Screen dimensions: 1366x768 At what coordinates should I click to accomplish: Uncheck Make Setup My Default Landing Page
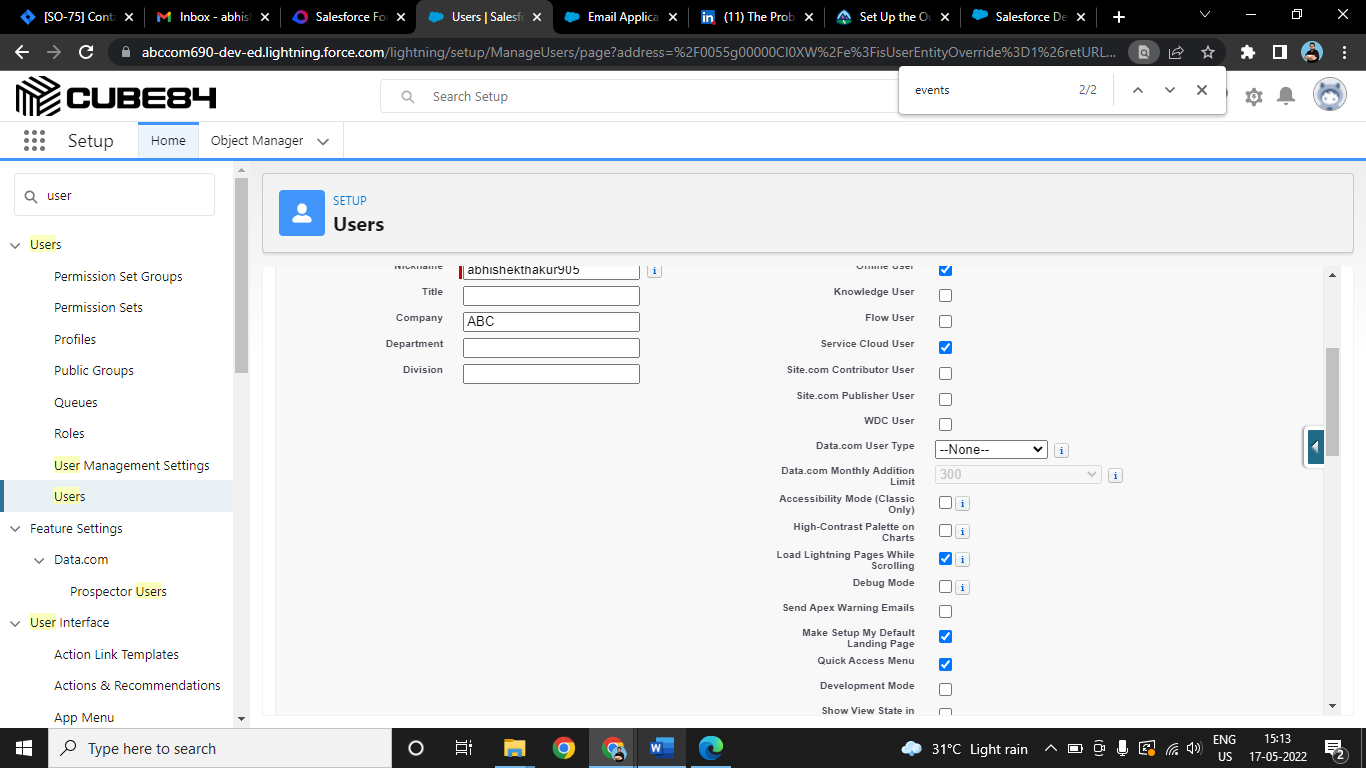(944, 636)
